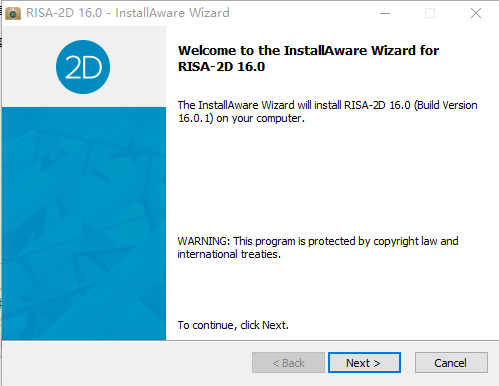The height and width of the screenshot is (386, 499).
Task: Click the Next > button
Action: (x=364, y=363)
